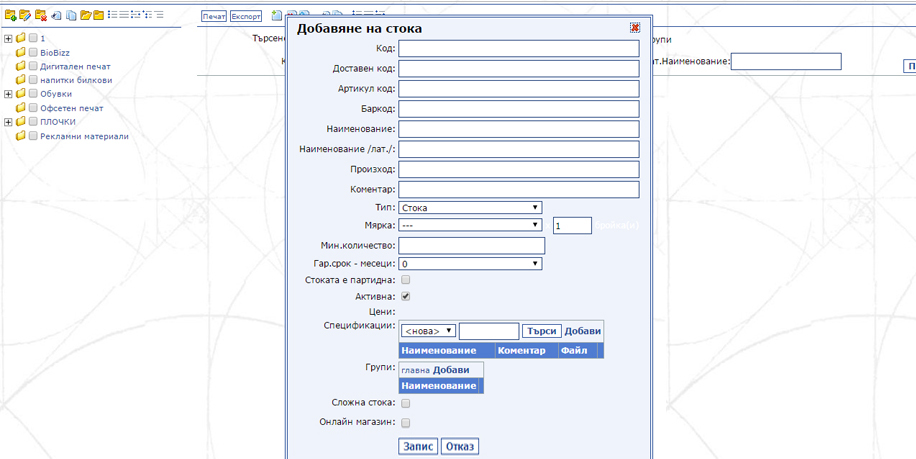Save with the Запис button
916x459 pixels.
pos(418,447)
